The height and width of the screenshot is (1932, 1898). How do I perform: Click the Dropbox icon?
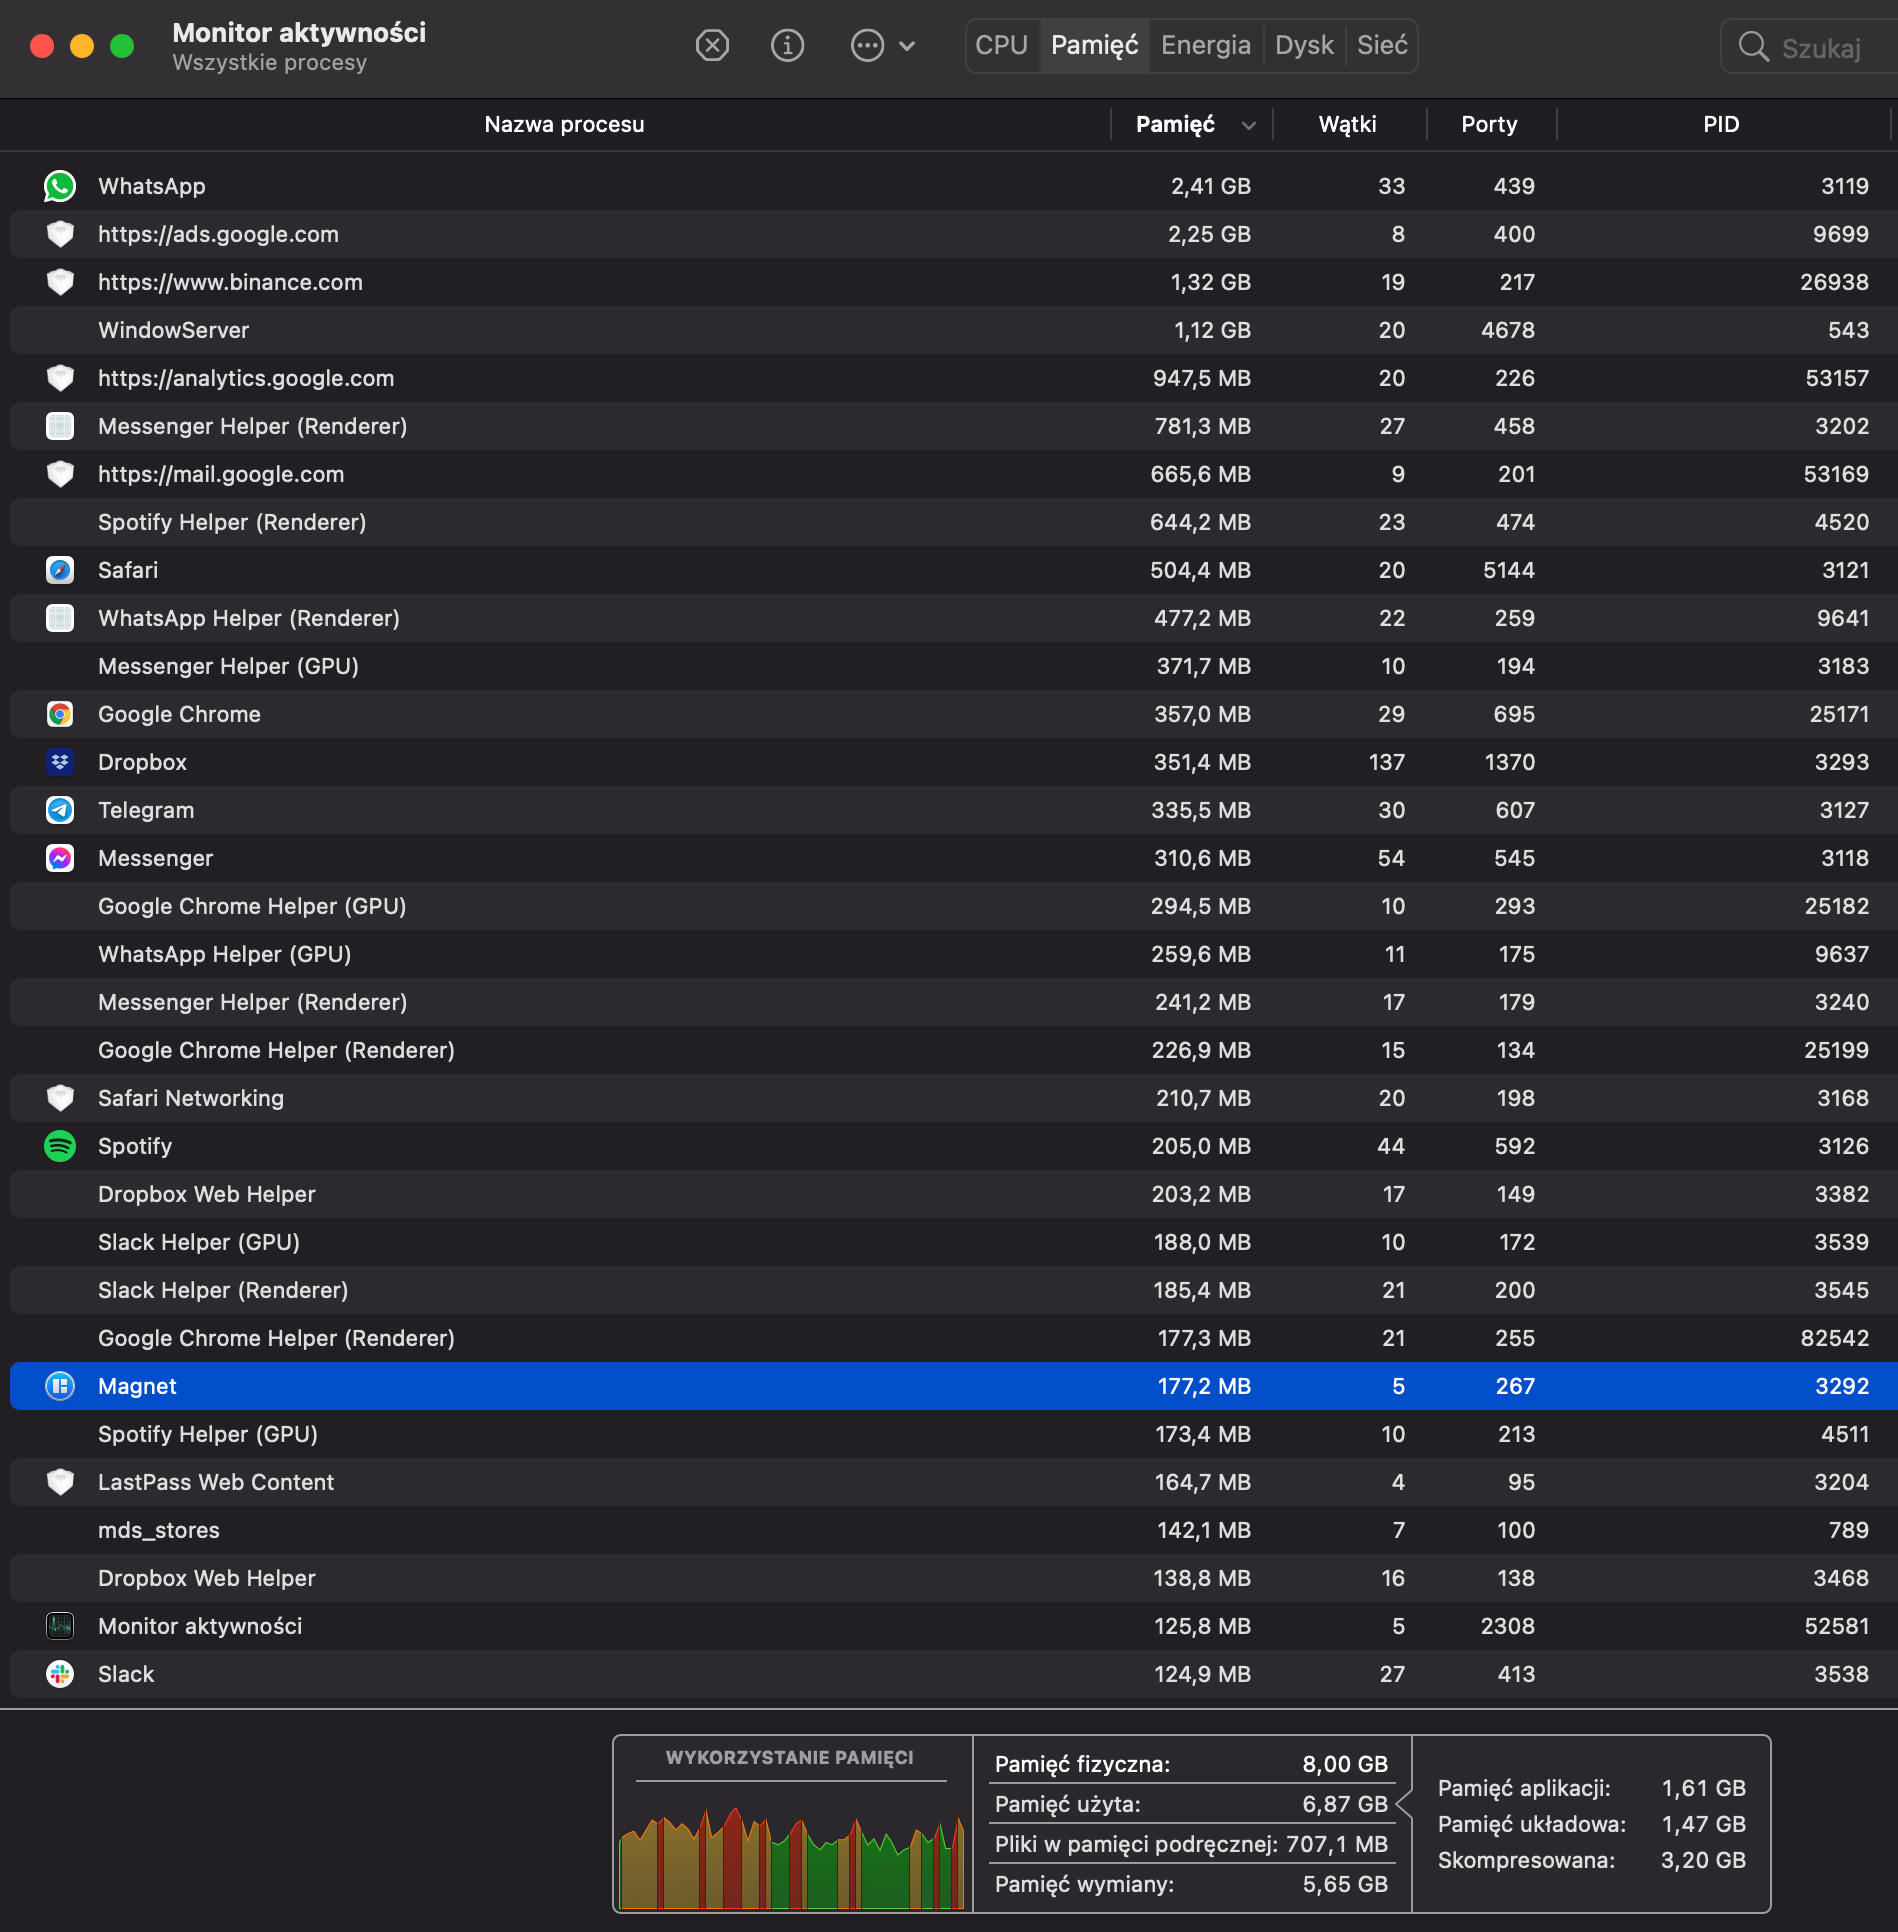[60, 762]
